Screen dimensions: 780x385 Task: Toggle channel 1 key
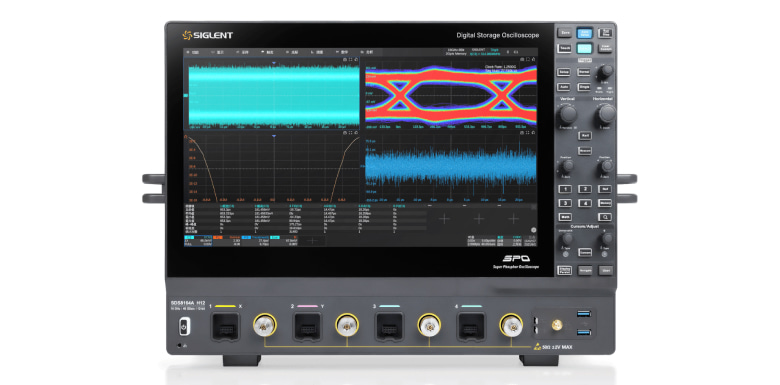tap(564, 189)
